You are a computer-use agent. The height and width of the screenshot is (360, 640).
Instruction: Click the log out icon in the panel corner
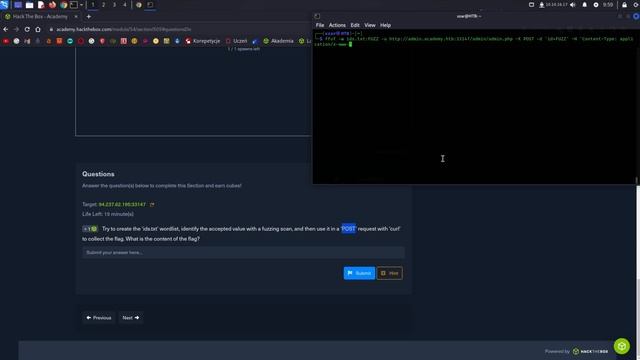[x=636, y=5]
